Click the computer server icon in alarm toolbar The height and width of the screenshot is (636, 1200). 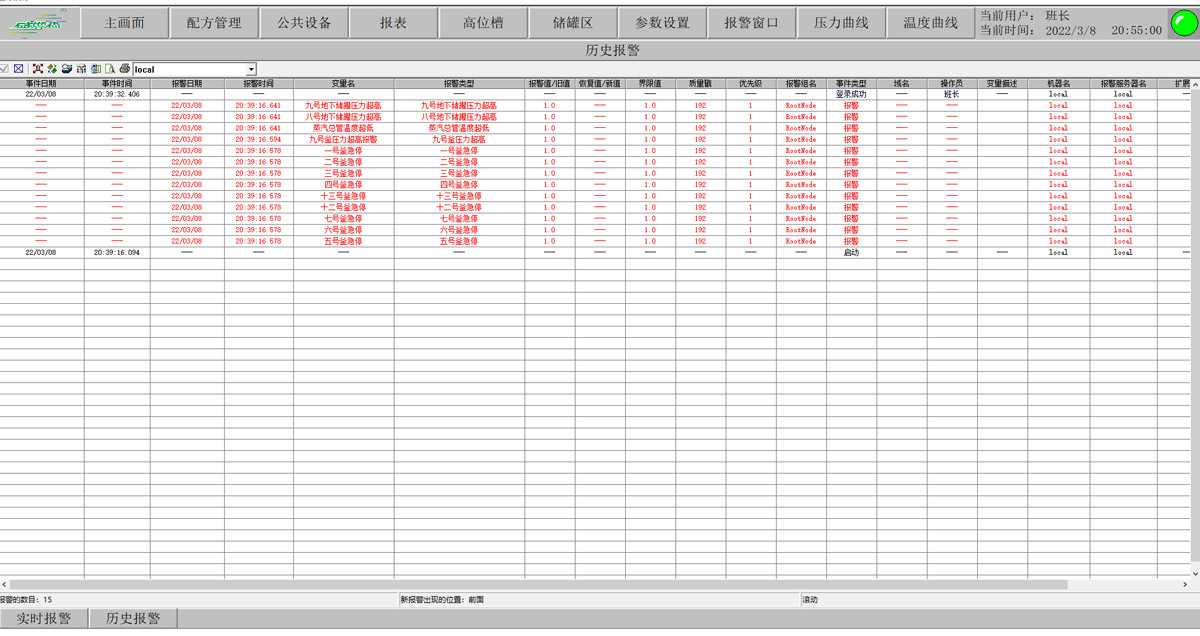pos(96,69)
